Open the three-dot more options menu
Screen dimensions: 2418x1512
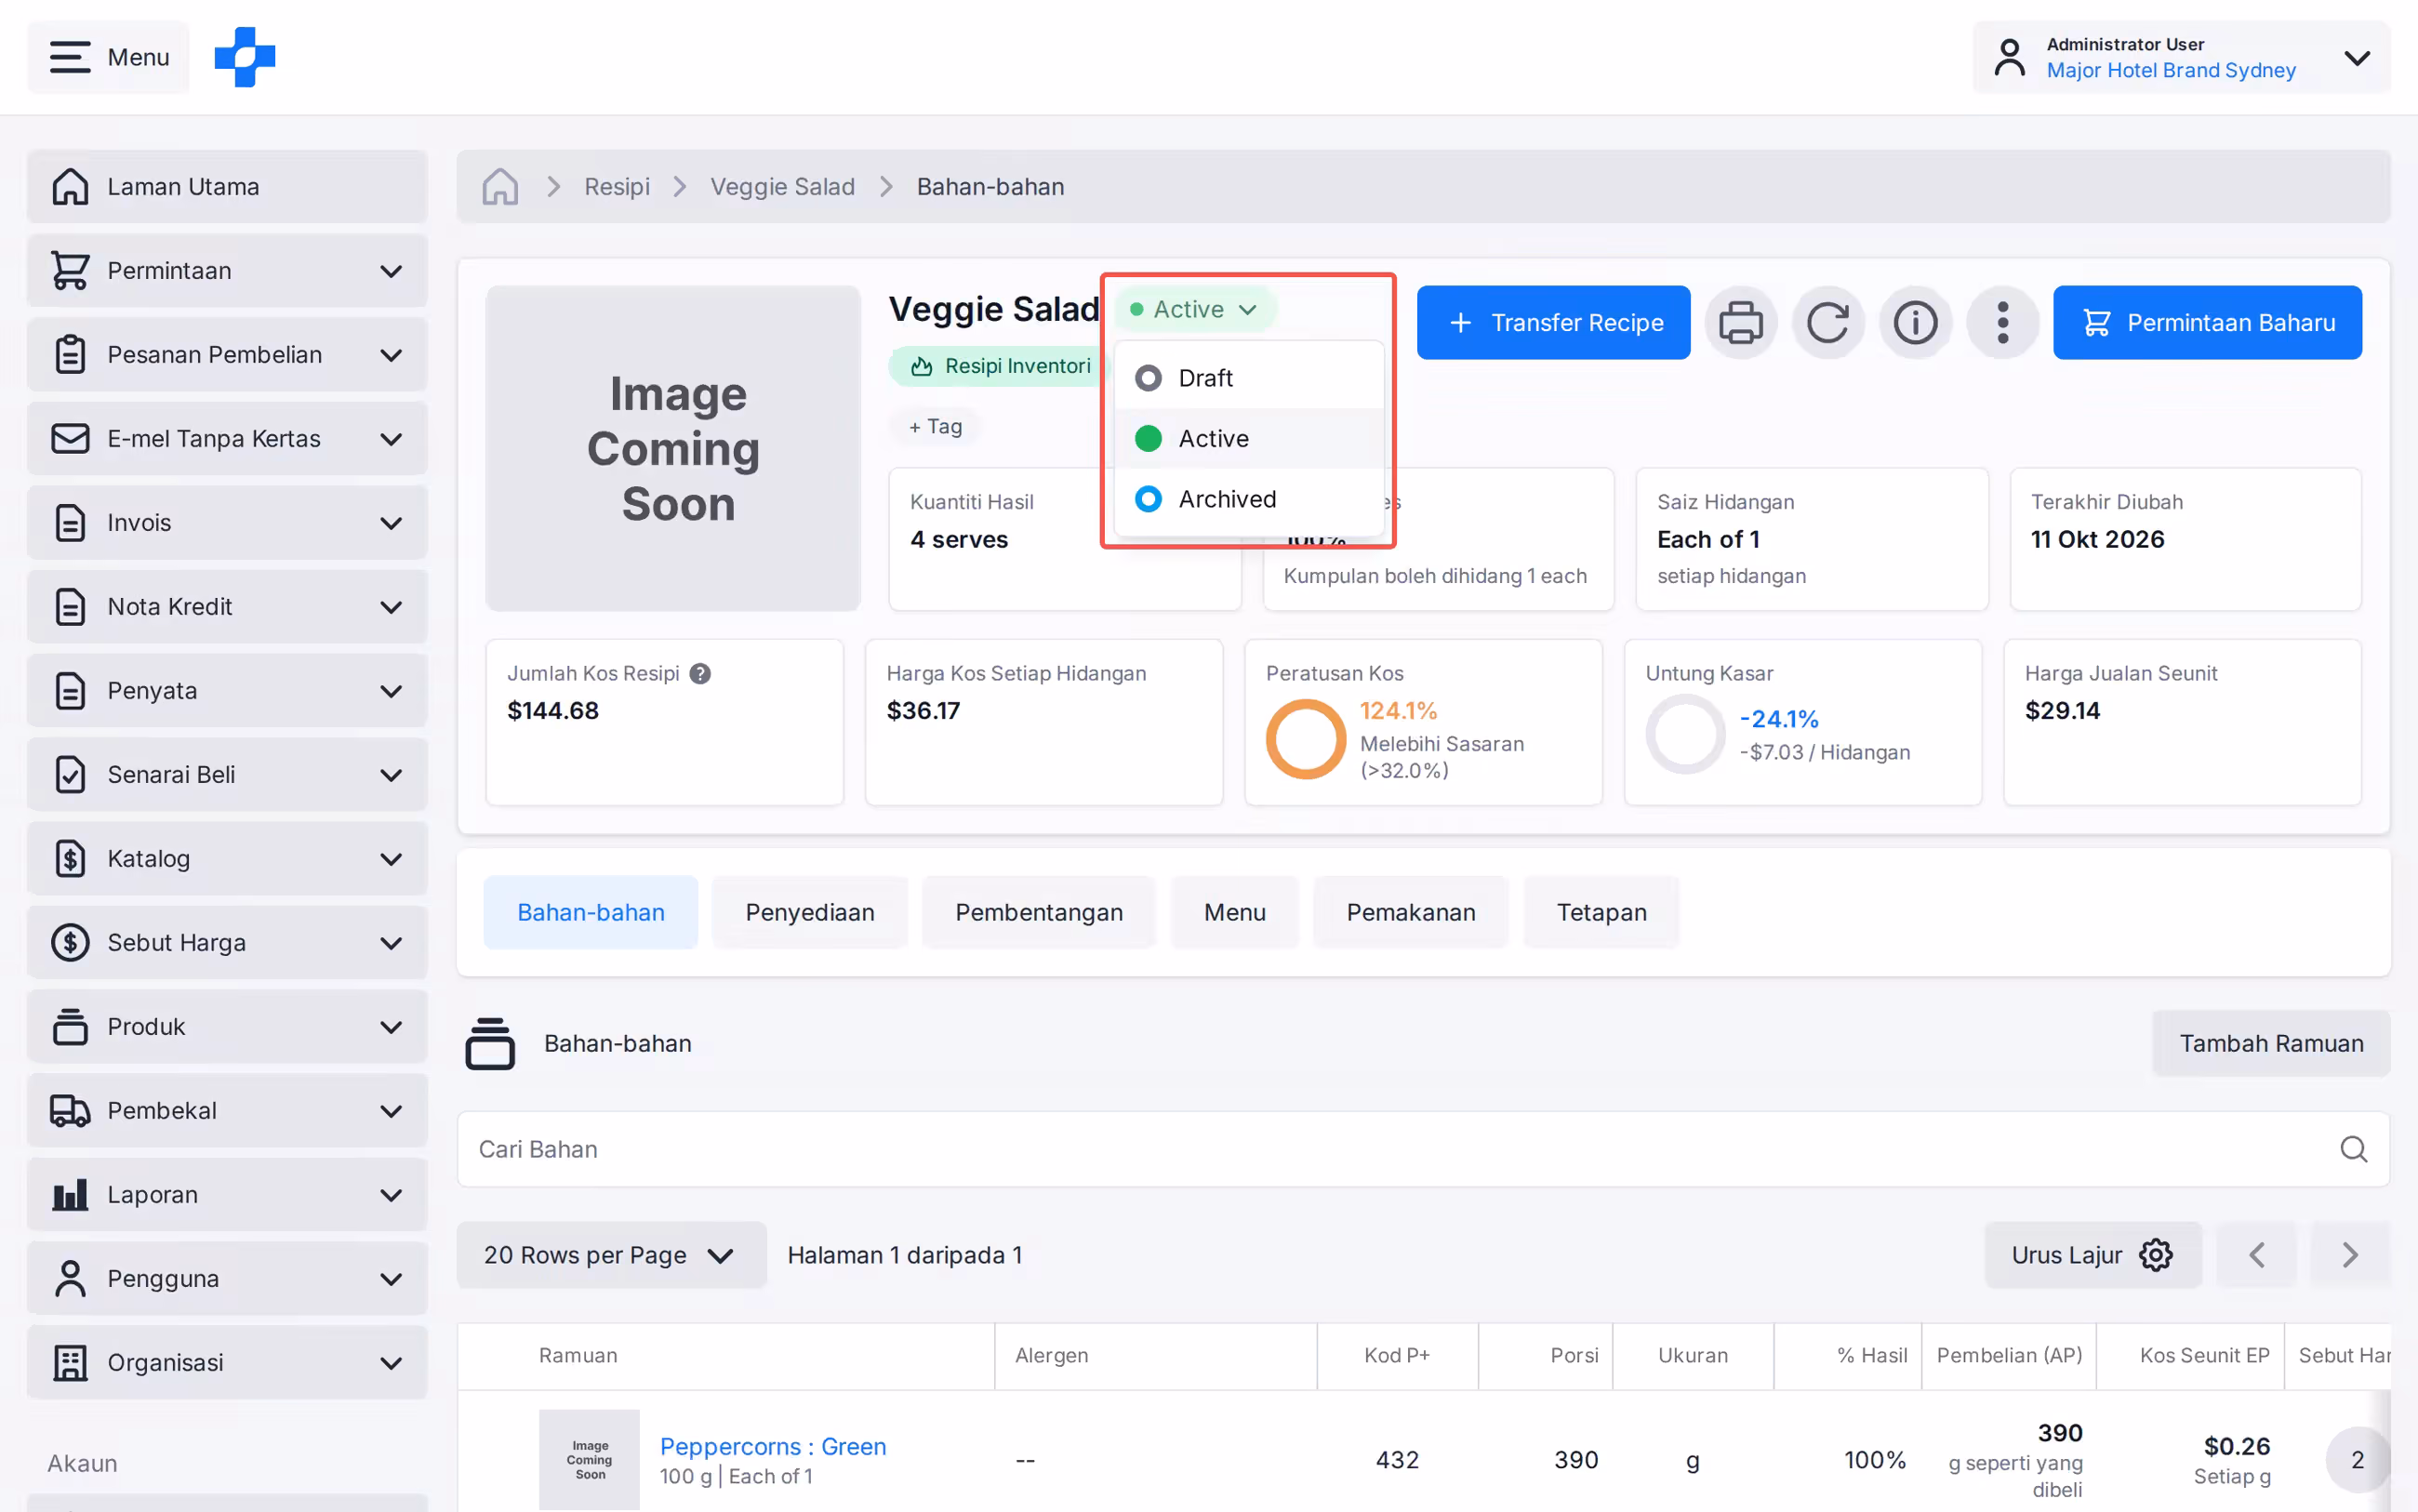pos(2001,323)
